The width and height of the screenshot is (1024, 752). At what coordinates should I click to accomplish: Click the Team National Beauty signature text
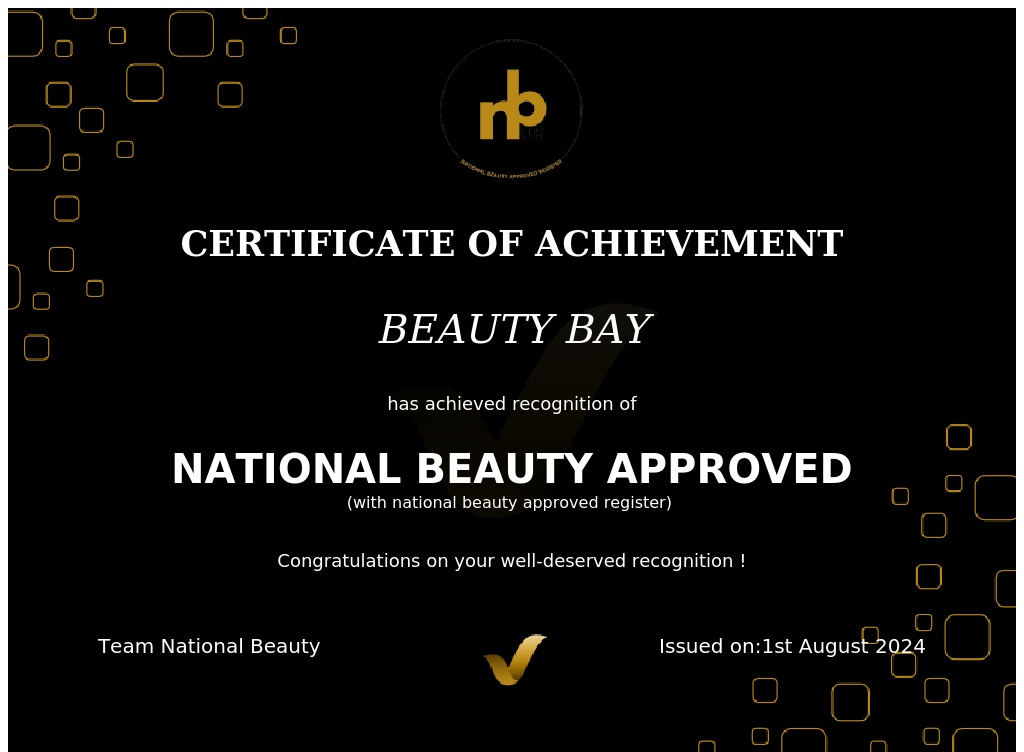tap(209, 647)
